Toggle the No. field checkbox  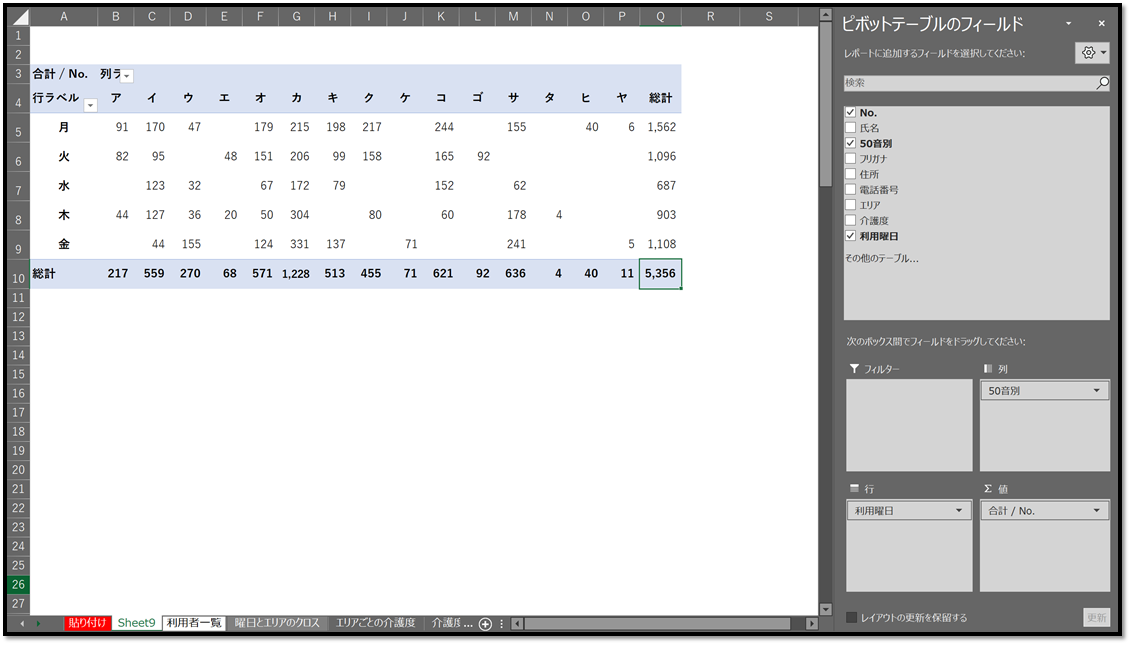coord(850,113)
